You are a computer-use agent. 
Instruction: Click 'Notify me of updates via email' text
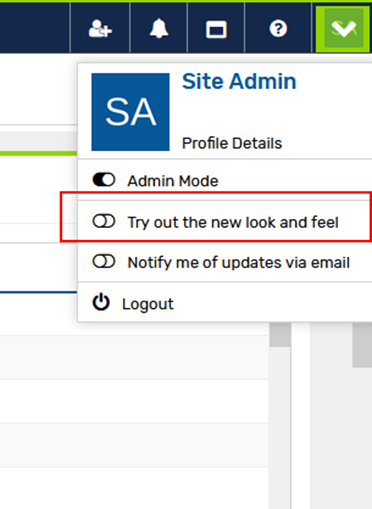(239, 263)
